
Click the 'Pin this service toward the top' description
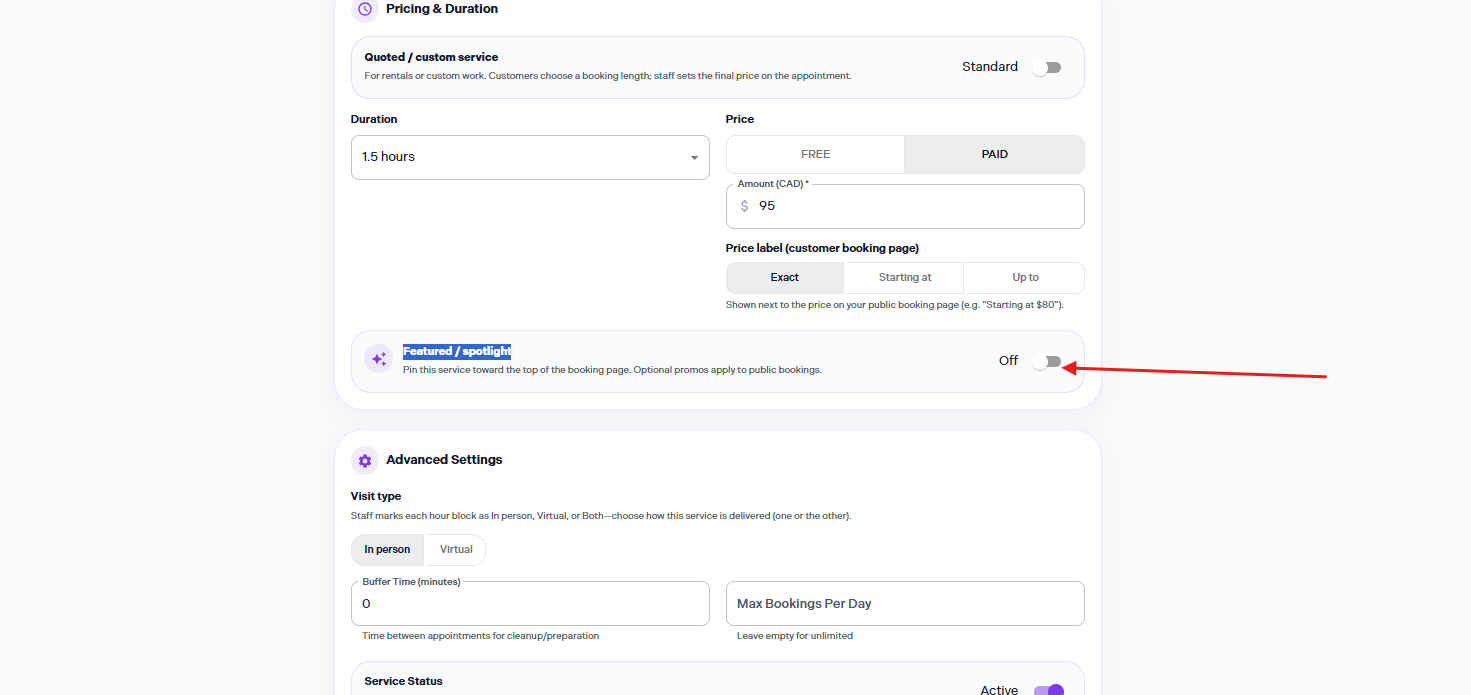coord(612,370)
